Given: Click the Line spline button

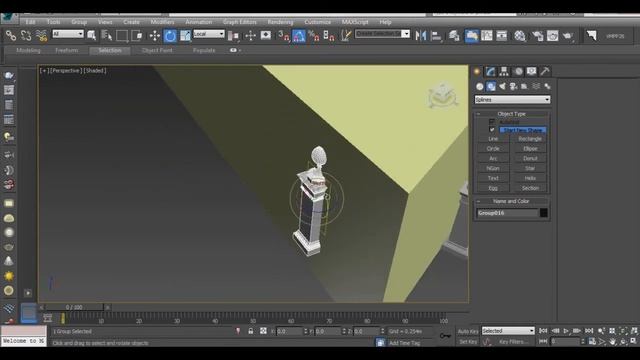Looking at the screenshot, I should [493, 139].
